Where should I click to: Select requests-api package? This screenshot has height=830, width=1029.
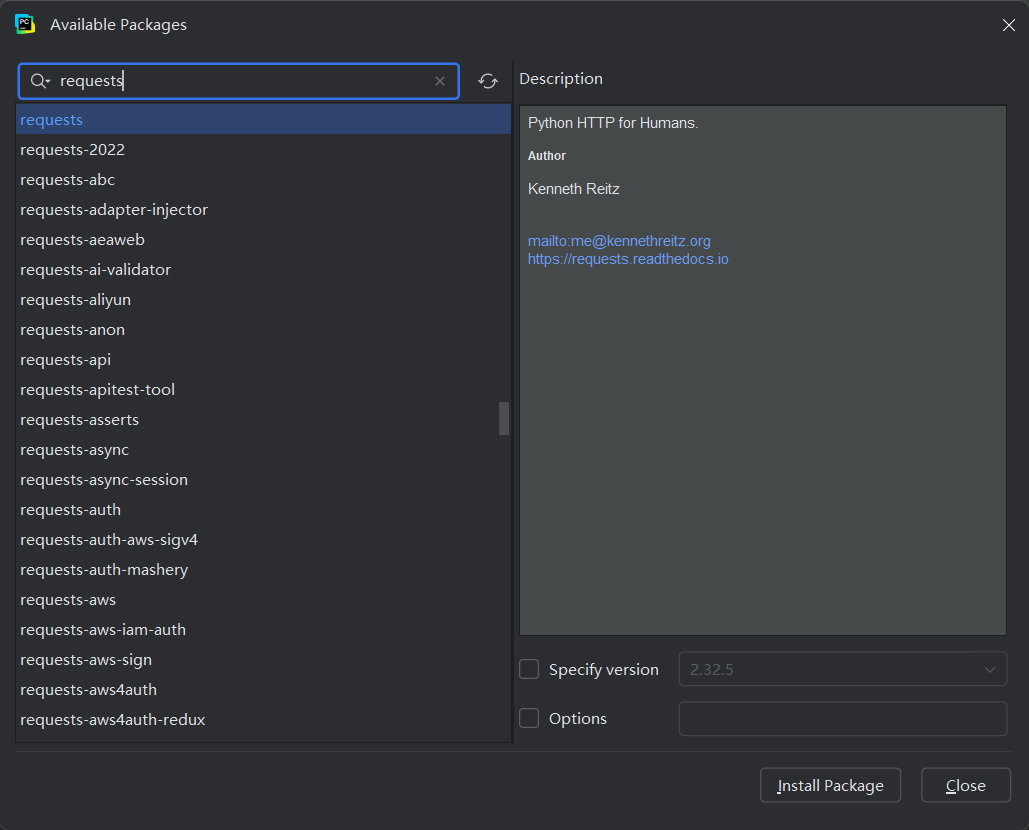(263, 360)
